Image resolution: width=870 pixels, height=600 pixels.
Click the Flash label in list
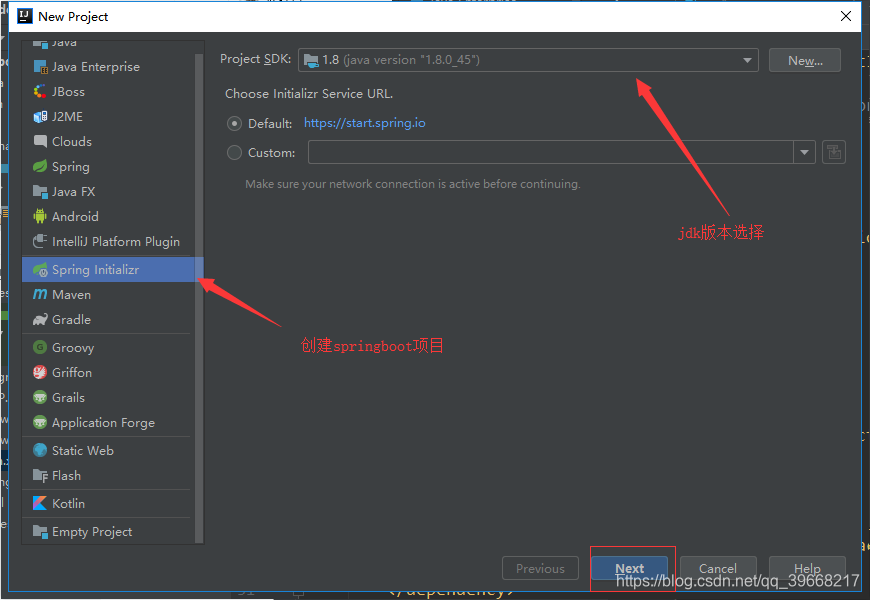pos(66,476)
